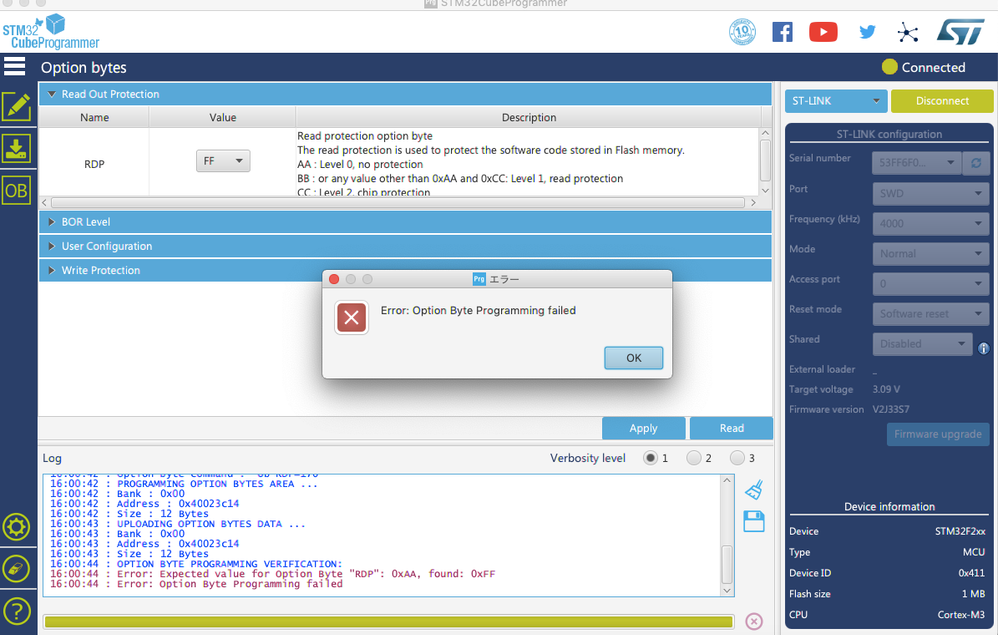Image resolution: width=998 pixels, height=635 pixels.
Task: Open the erasing and programming download view
Action: point(17,149)
